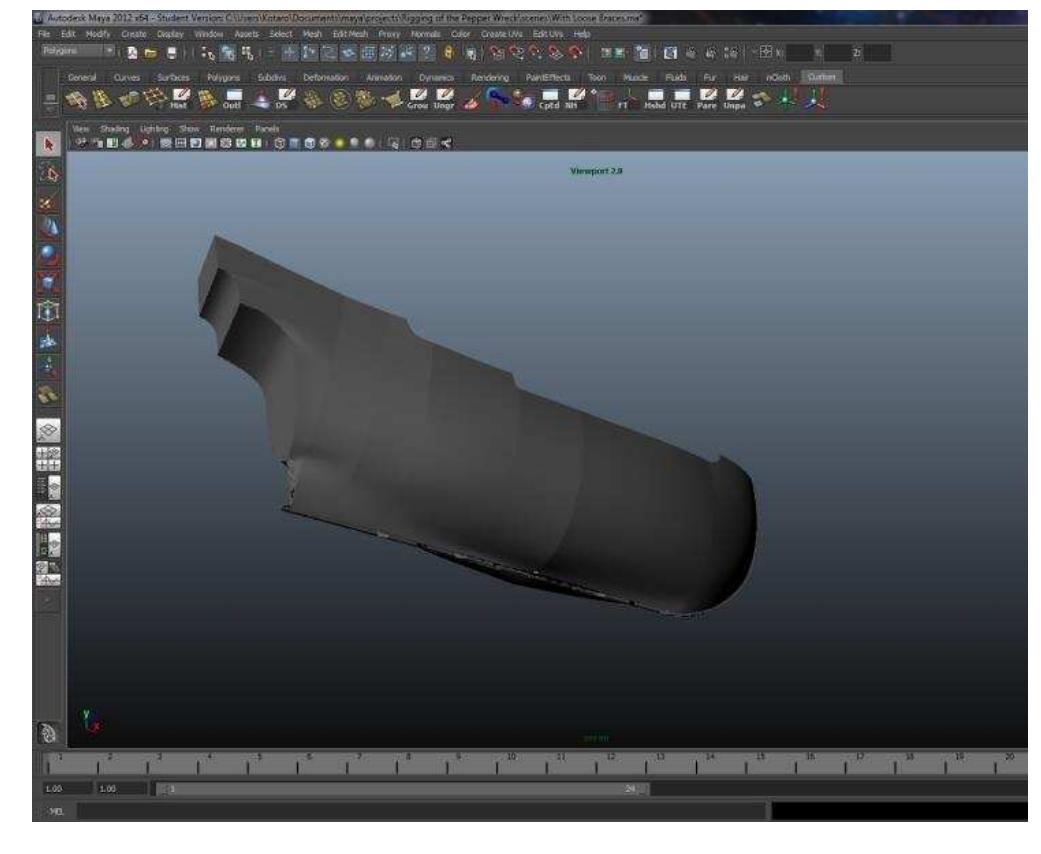Image resolution: width=1041 pixels, height=854 pixels.
Task: Switch to four view layout
Action: [49, 459]
